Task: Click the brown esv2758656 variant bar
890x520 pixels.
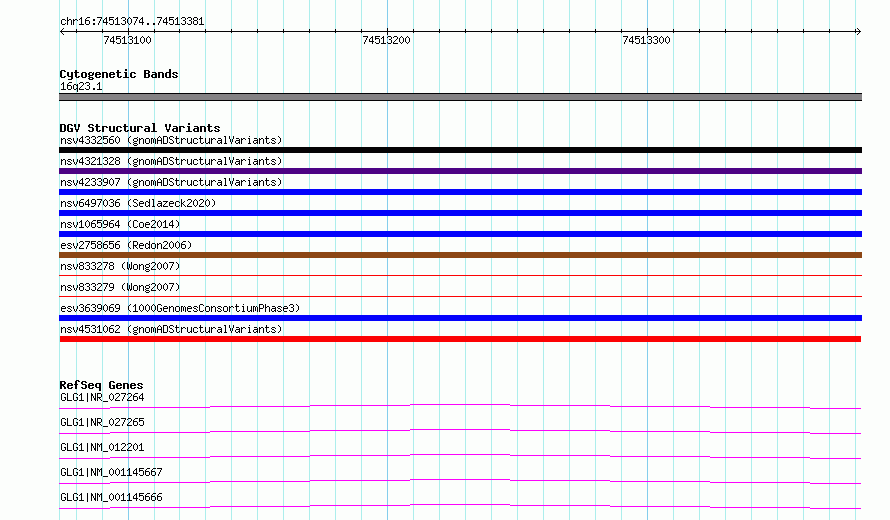Action: pyautogui.click(x=460, y=255)
